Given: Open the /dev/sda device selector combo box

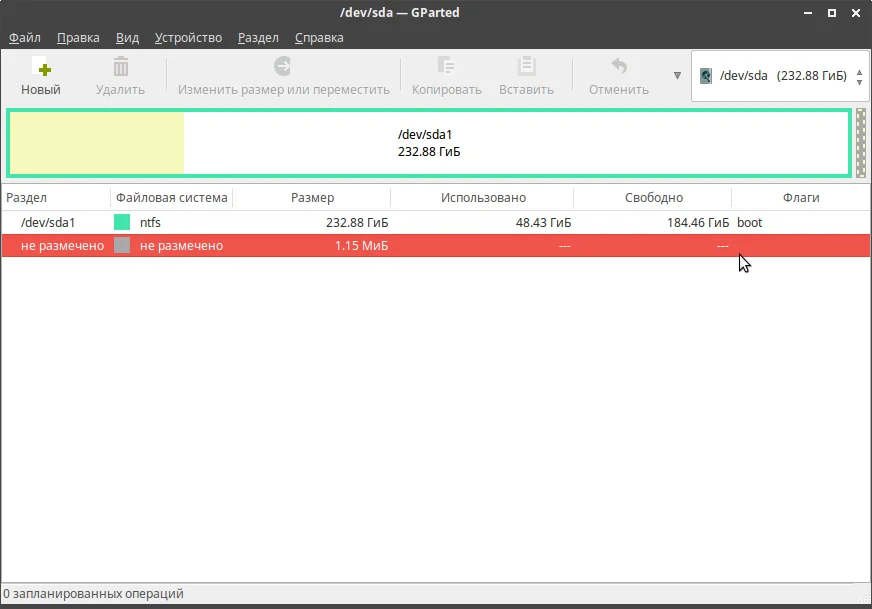Looking at the screenshot, I should [x=780, y=76].
